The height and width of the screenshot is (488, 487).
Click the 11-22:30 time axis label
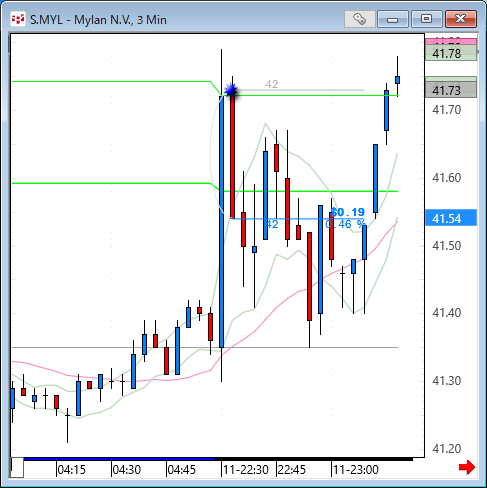(246, 470)
